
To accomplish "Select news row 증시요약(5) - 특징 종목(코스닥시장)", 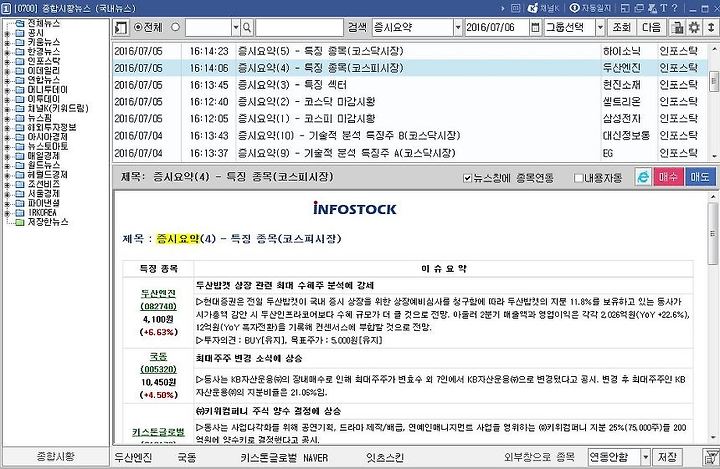I will [411, 51].
